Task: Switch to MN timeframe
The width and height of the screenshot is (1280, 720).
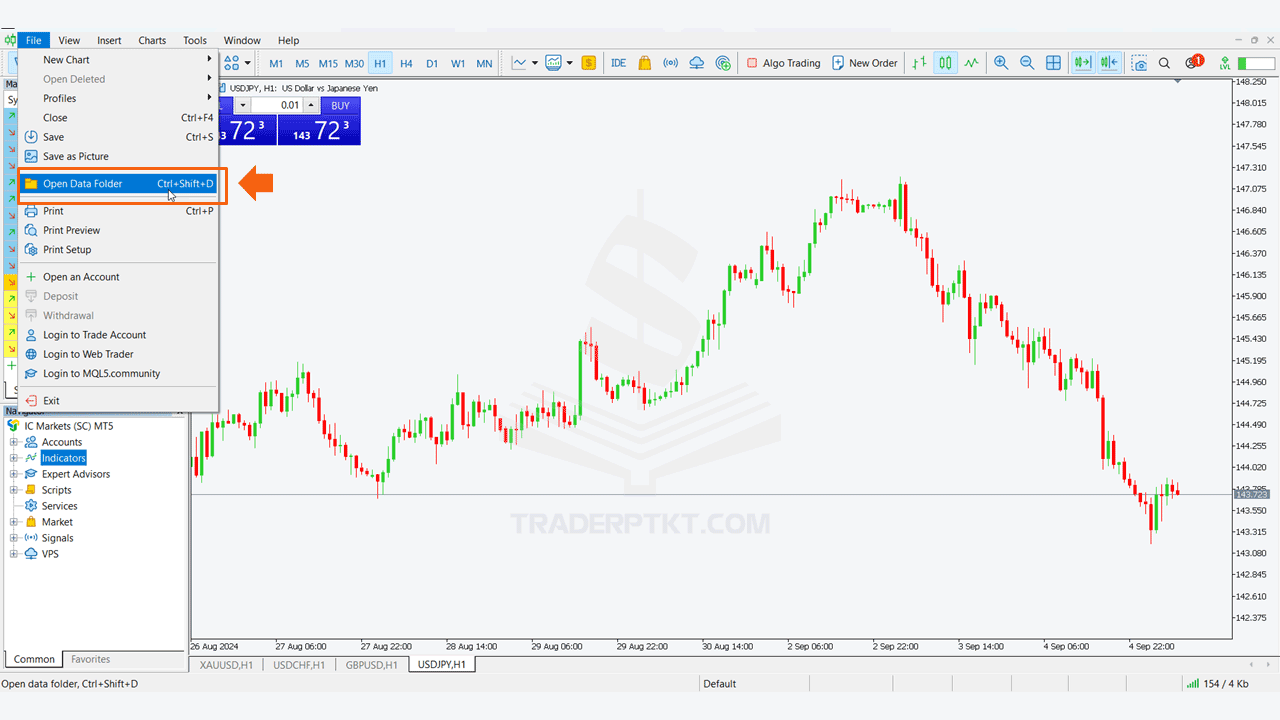Action: point(484,63)
